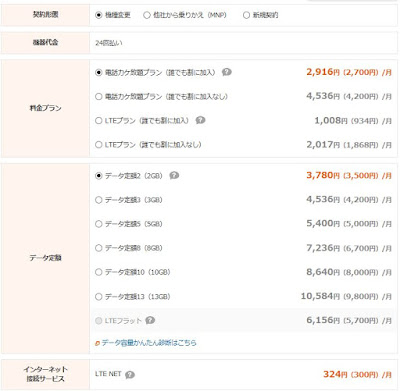Click the データ定額 row header
Viewport: 400px width, 391px height.
coord(45,258)
